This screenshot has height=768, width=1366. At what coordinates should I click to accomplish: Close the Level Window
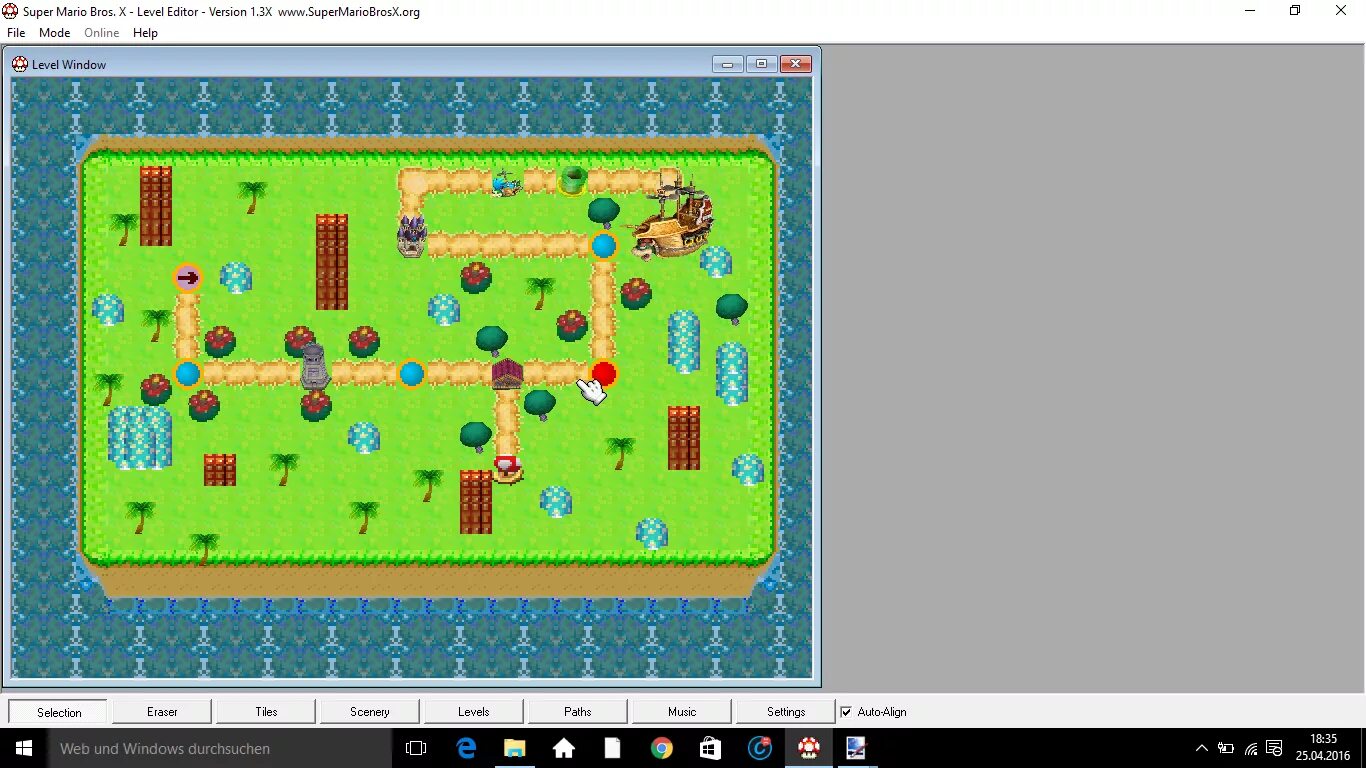tap(795, 64)
